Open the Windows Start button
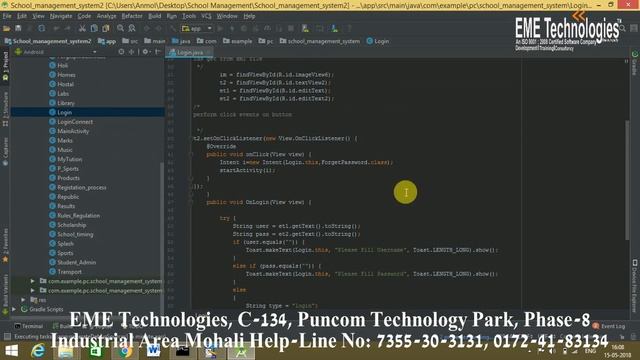Viewport: 640px width, 360px height. (x=11, y=351)
